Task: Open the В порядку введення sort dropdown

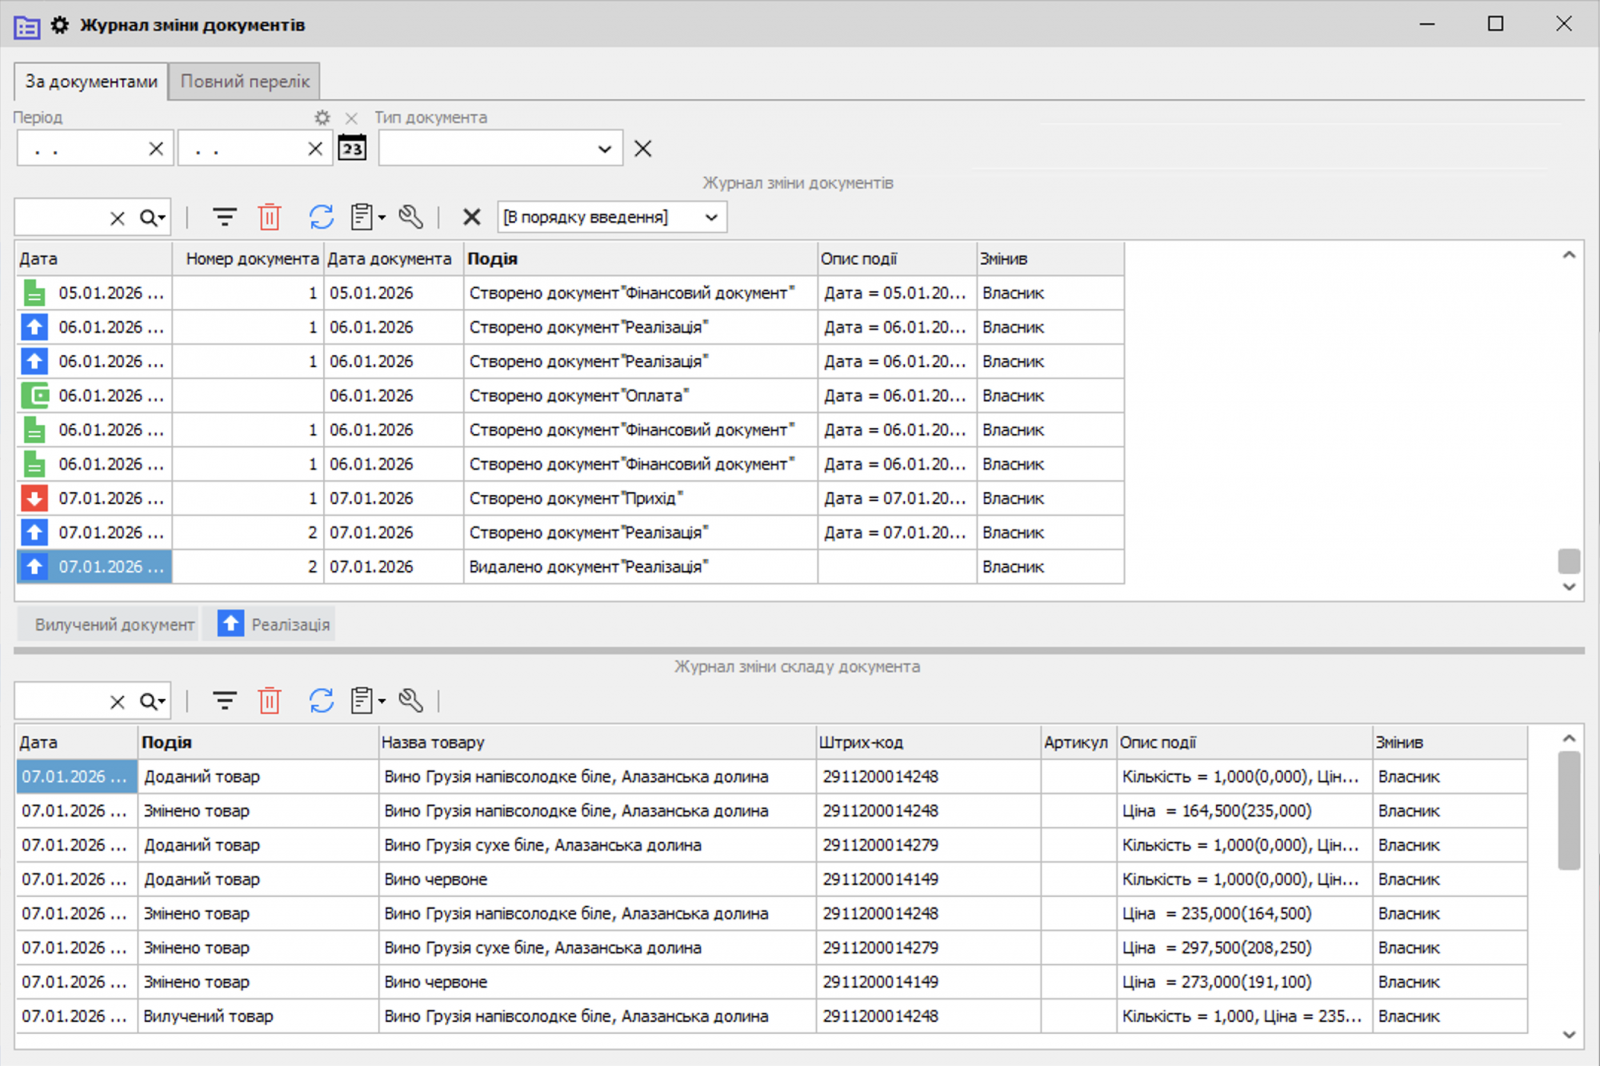Action: (611, 216)
